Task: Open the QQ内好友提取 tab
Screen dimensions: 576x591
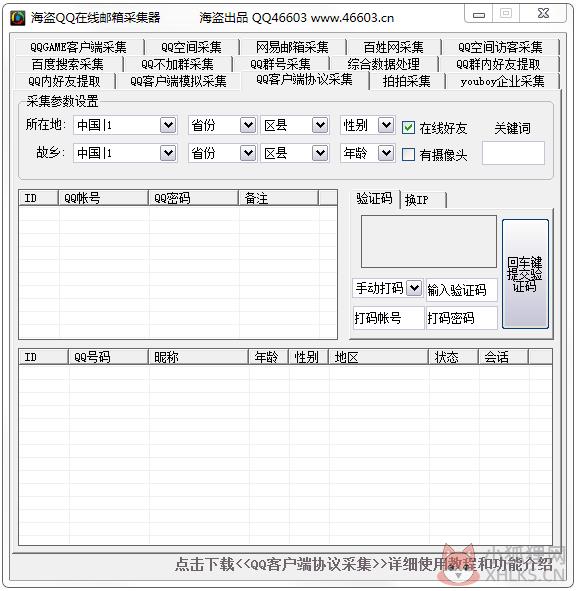Action: tap(64, 81)
